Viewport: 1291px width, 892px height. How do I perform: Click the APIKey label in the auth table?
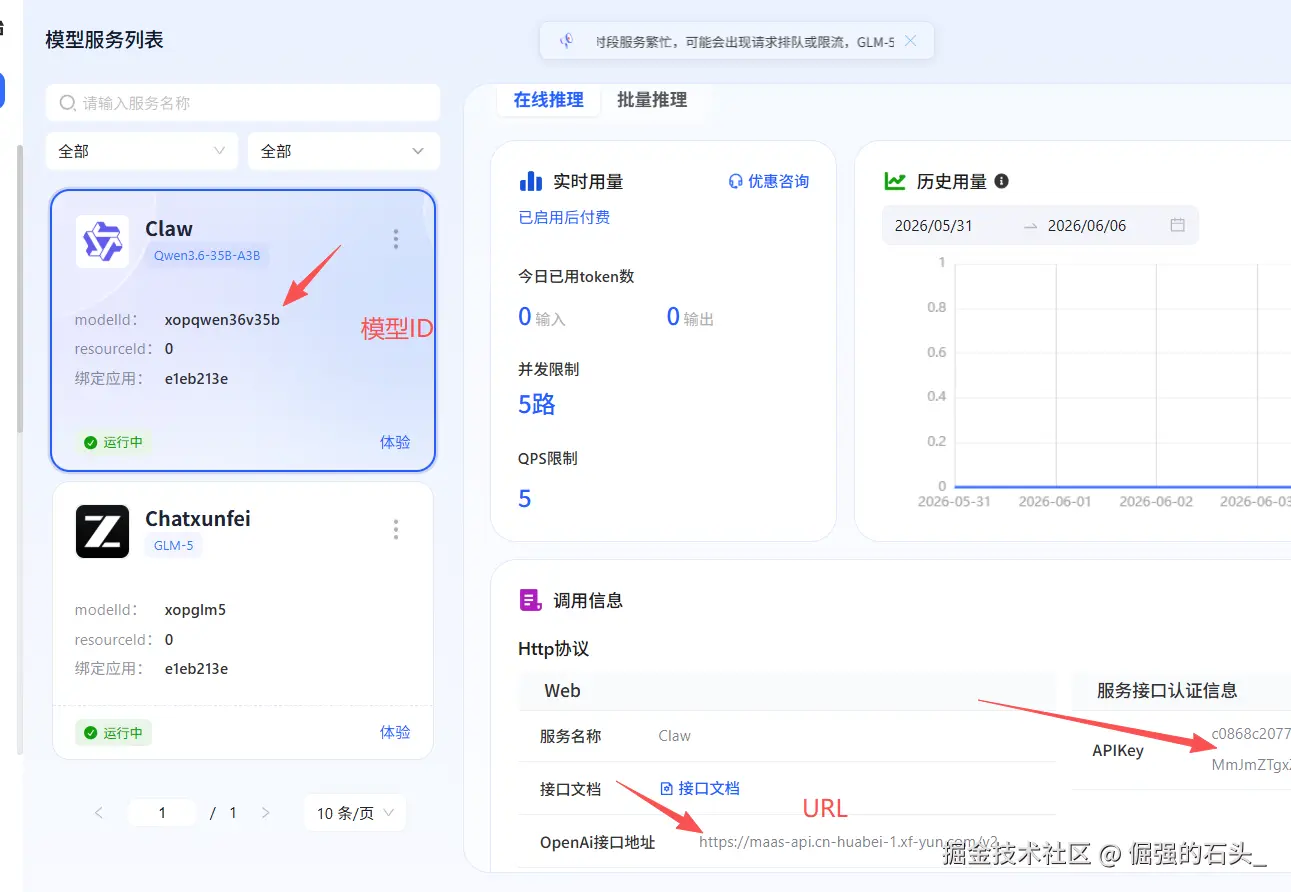(1118, 751)
